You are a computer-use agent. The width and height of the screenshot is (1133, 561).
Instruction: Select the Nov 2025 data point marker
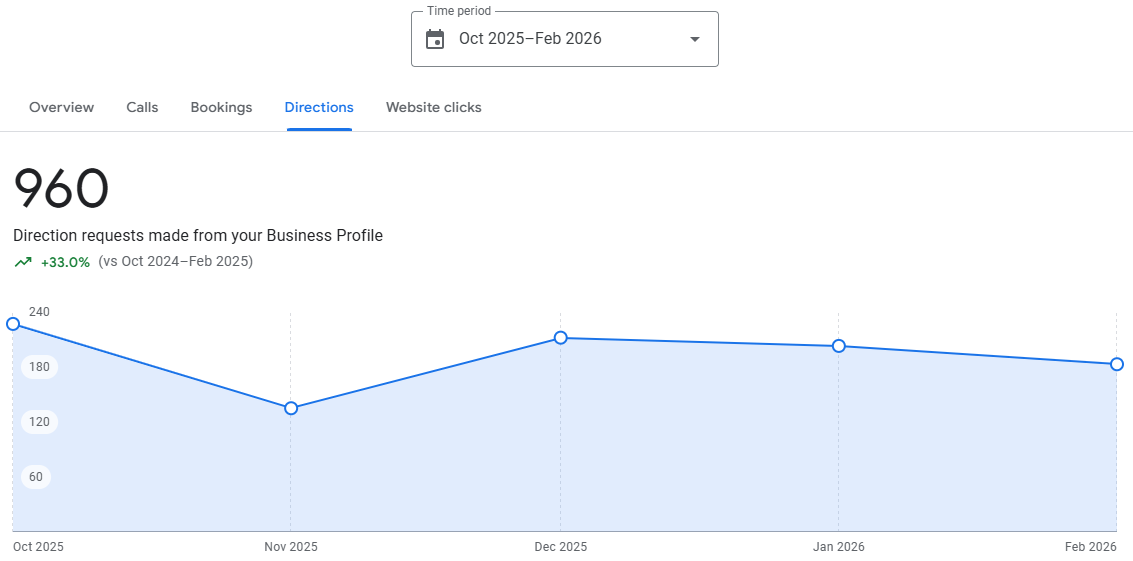coord(291,408)
